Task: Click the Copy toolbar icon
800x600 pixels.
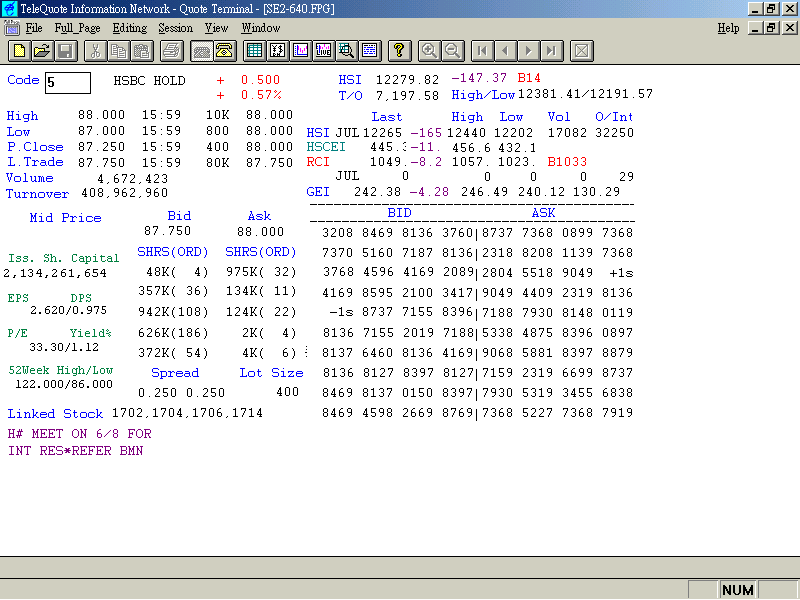Action: click(x=118, y=51)
